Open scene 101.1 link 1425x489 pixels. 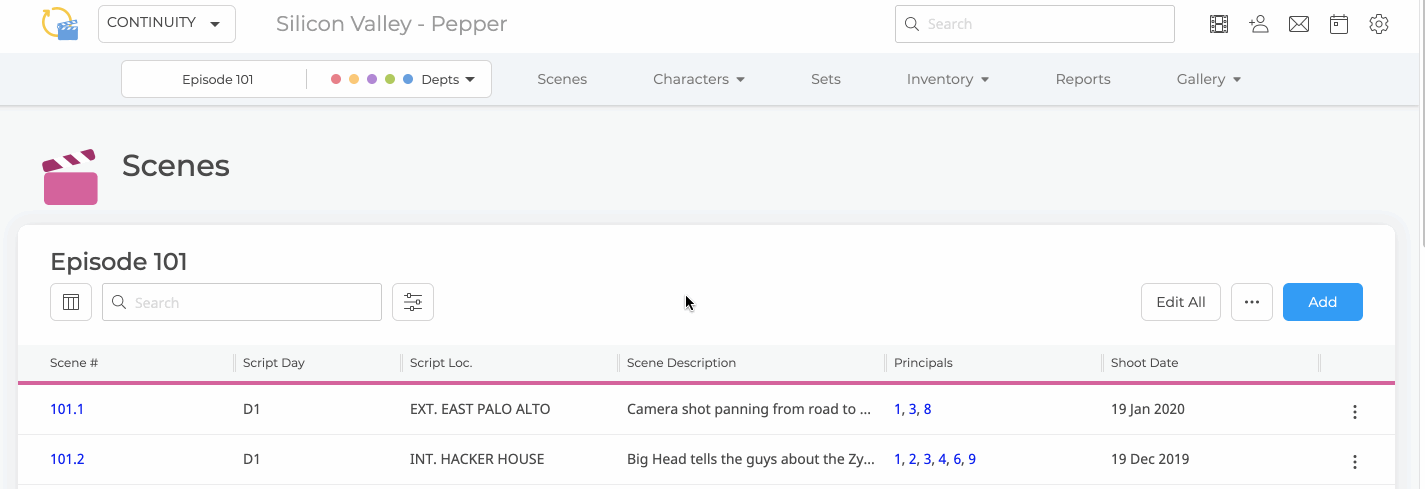[x=67, y=409]
